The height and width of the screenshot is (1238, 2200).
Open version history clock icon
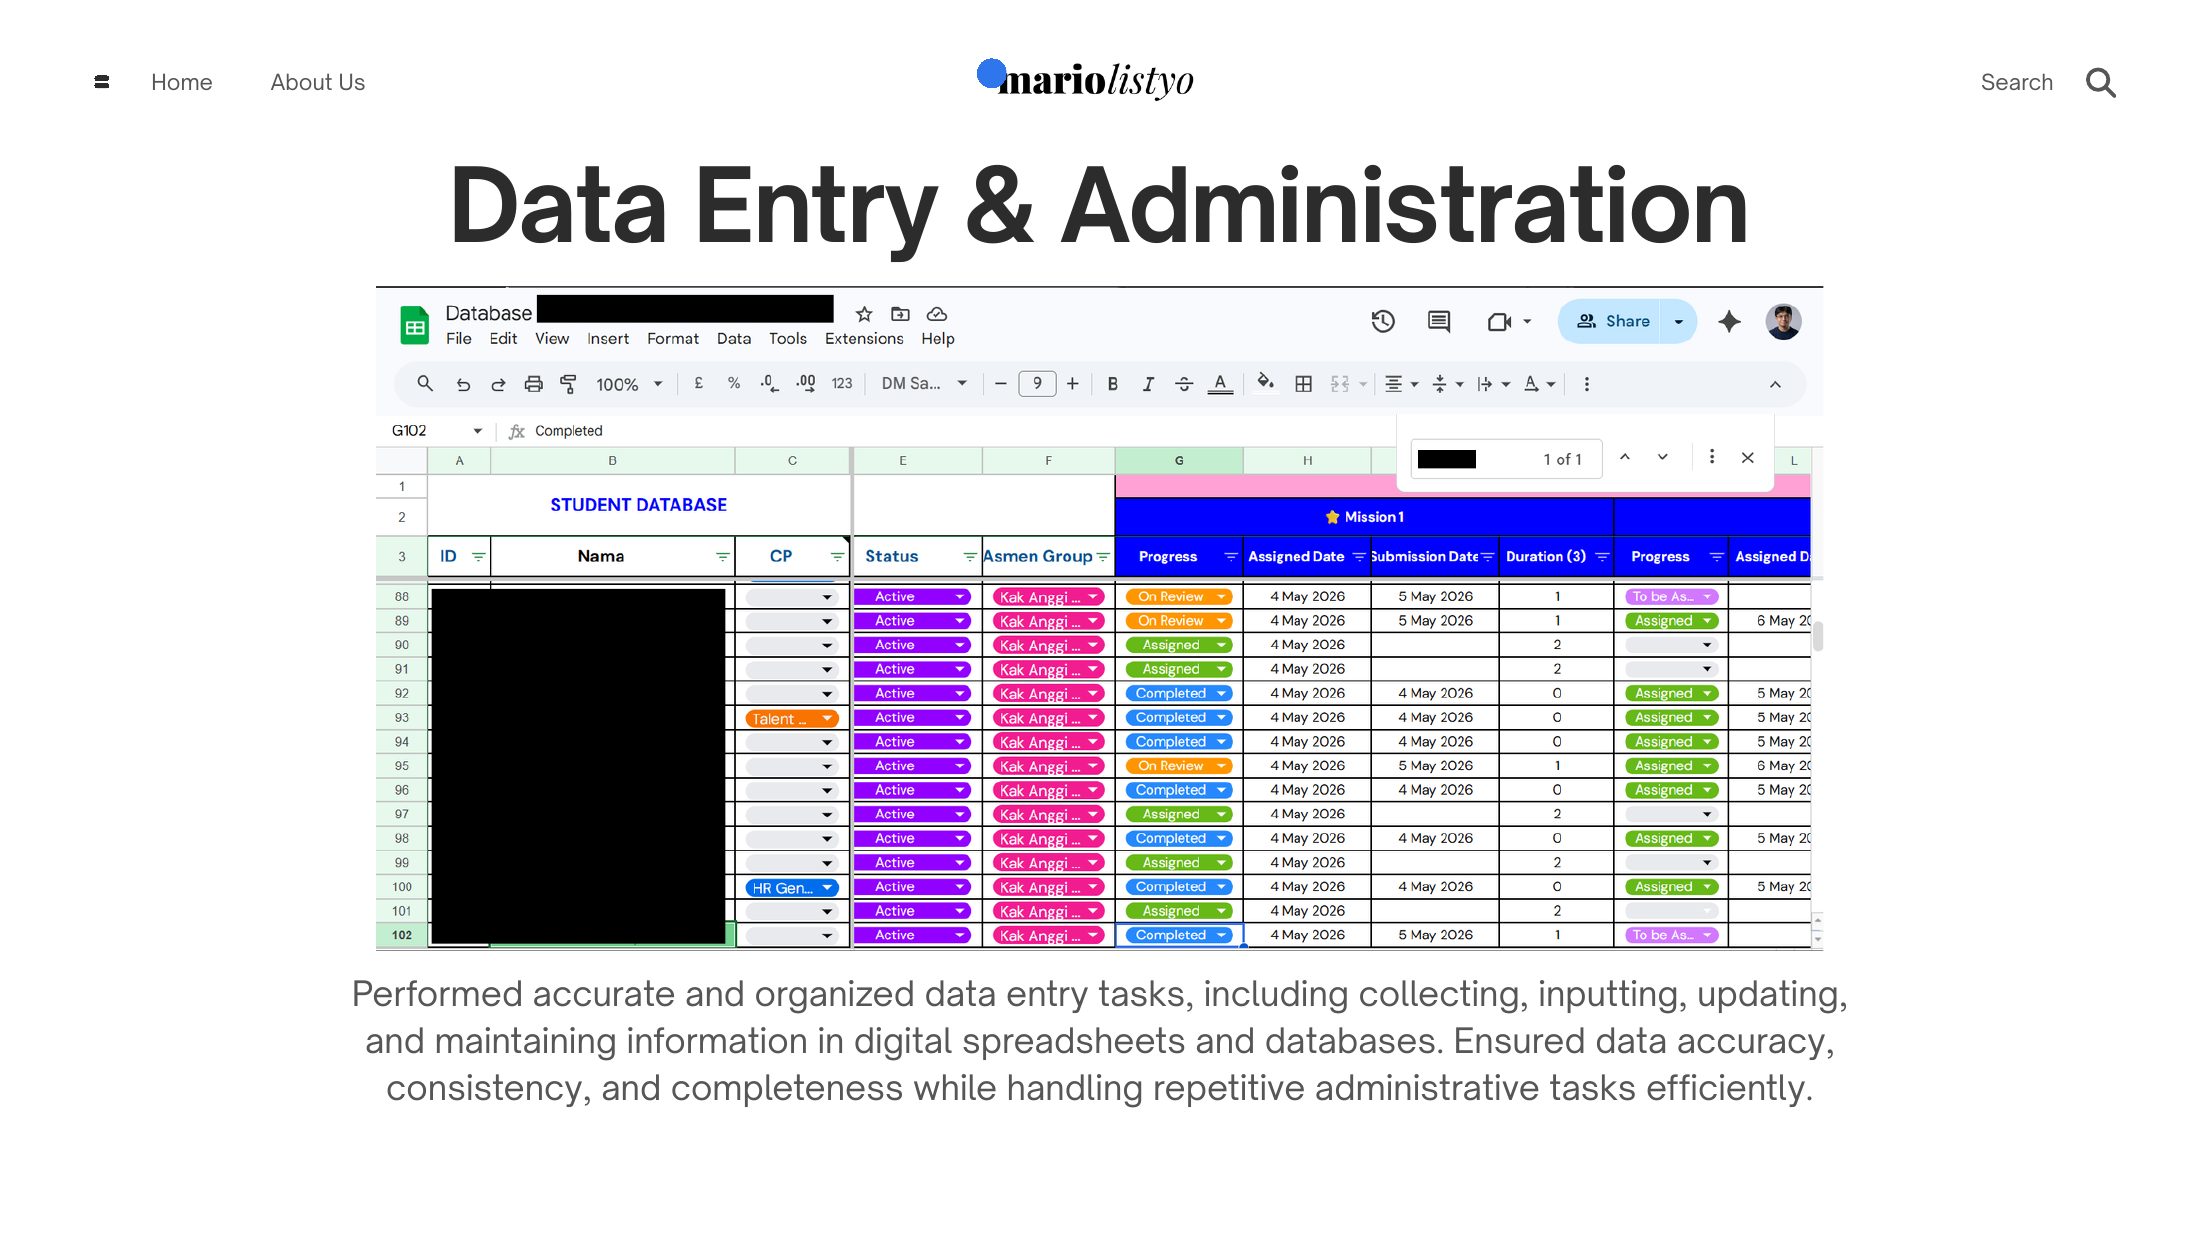pyautogui.click(x=1383, y=321)
